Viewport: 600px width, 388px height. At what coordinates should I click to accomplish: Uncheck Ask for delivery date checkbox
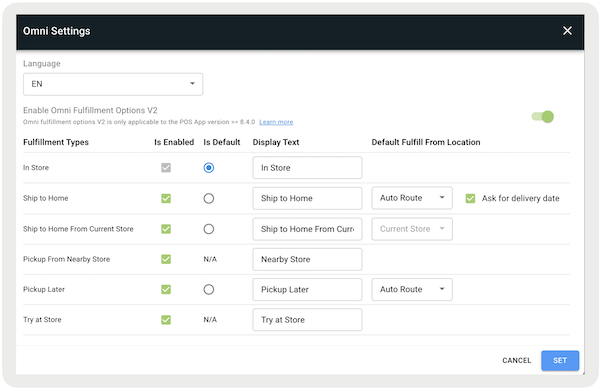pos(470,198)
